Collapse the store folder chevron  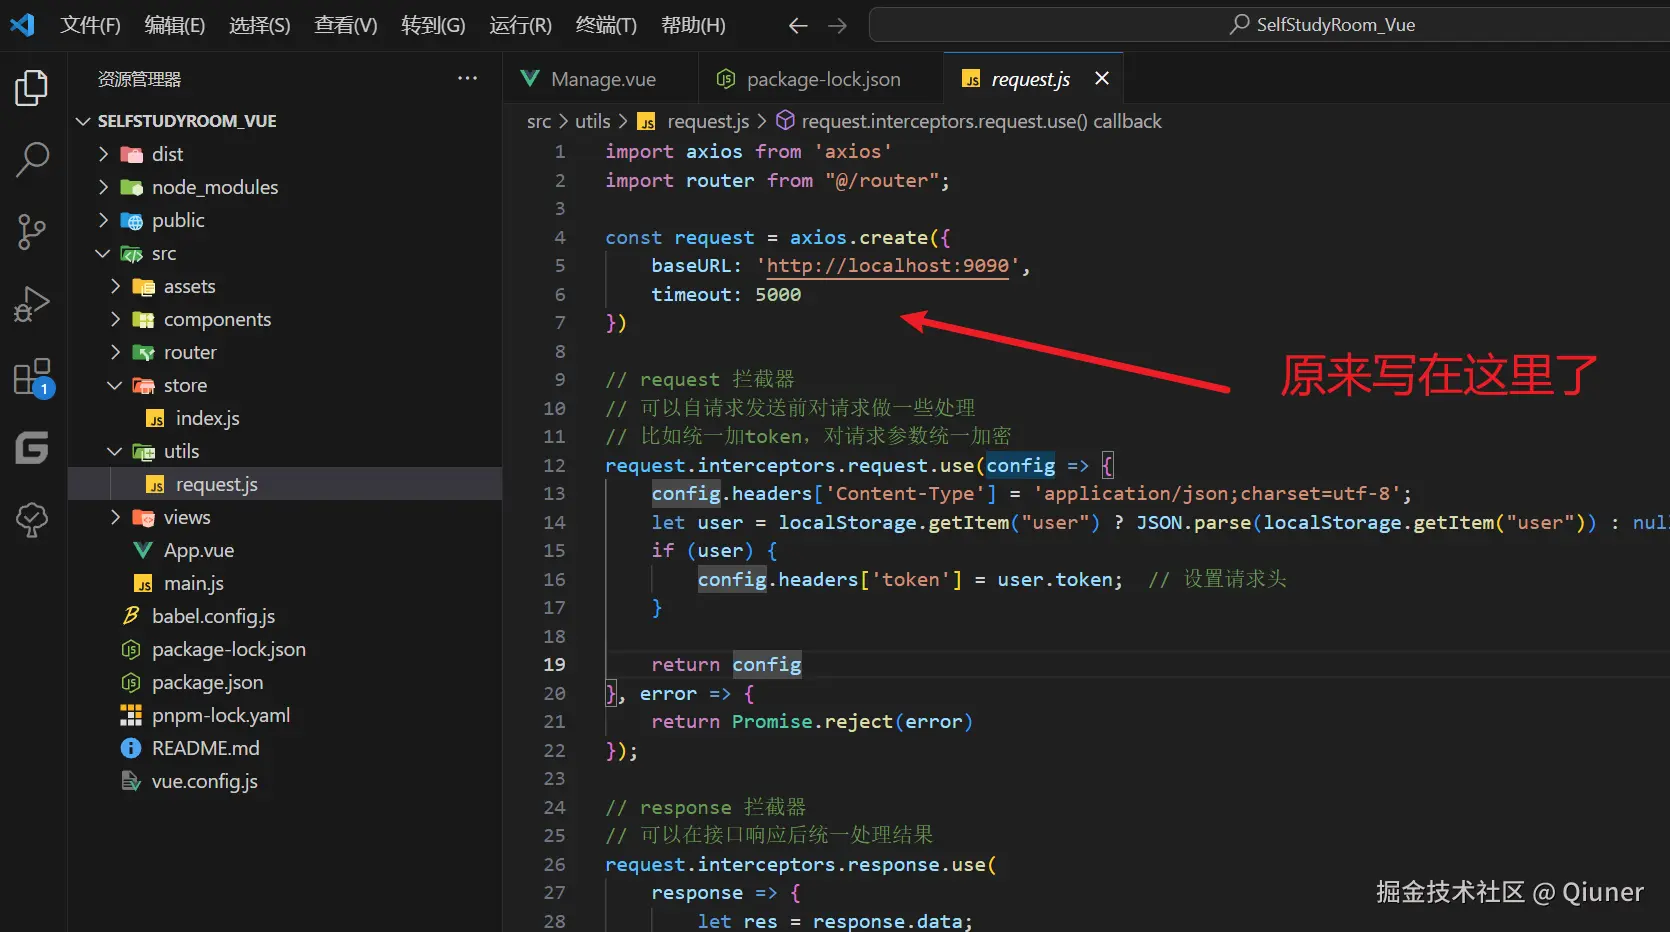tap(115, 385)
